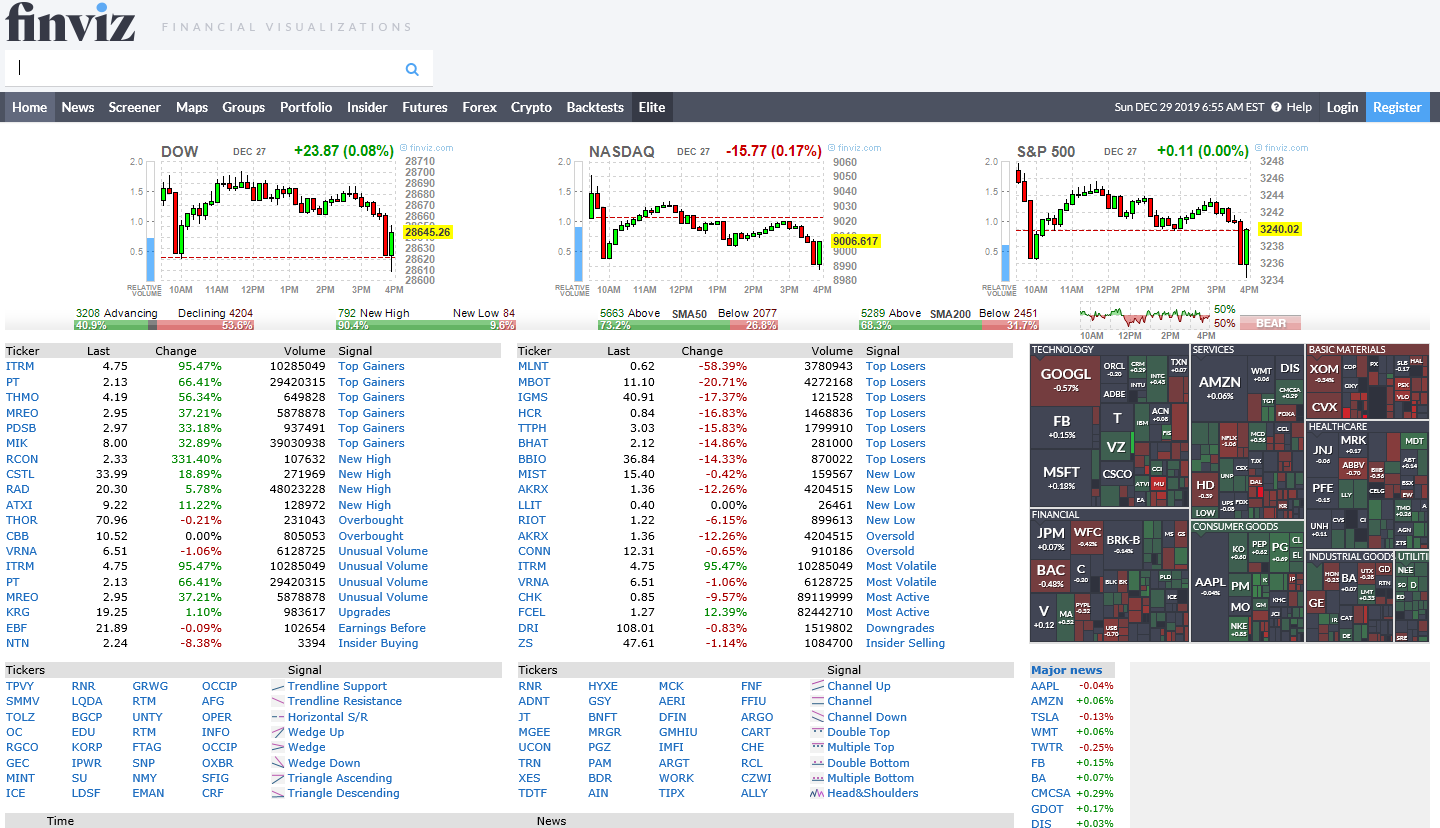Open the Triangle Descending pattern icon
Image resolution: width=1440 pixels, height=828 pixels.
[278, 793]
